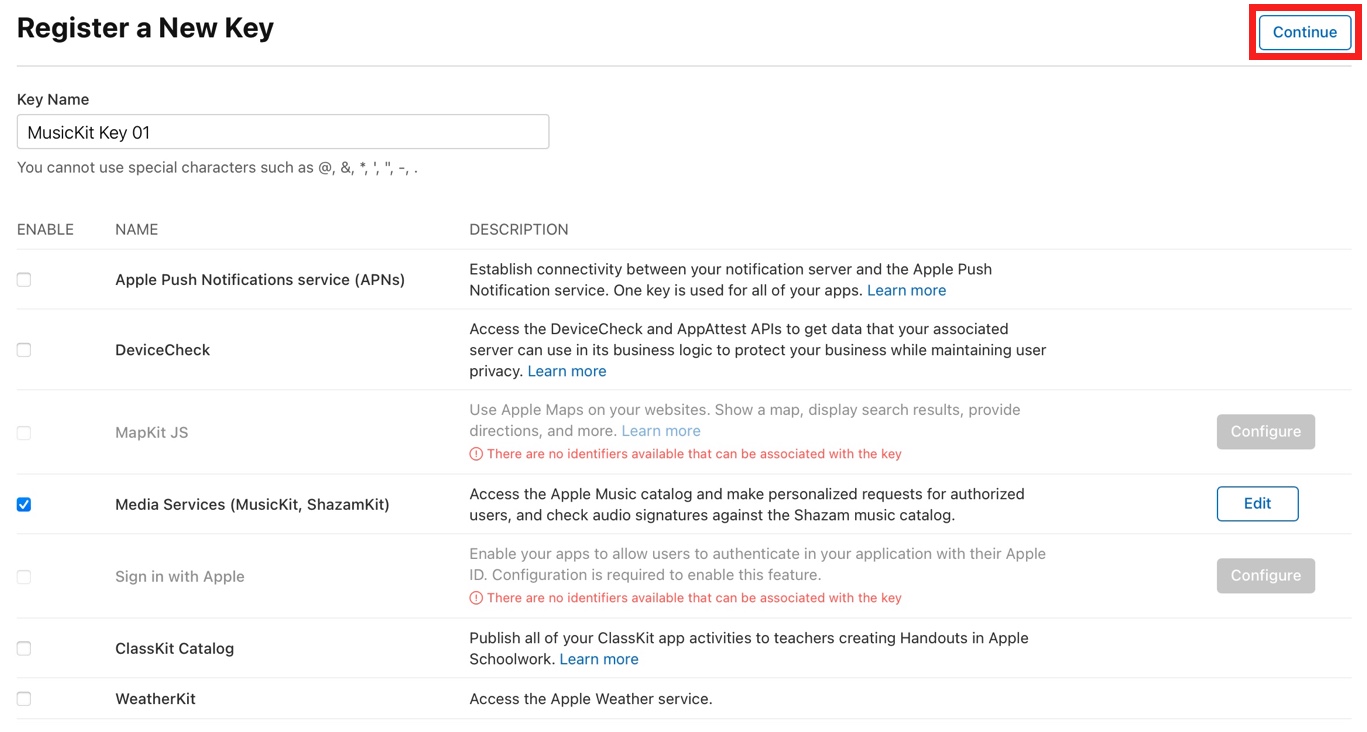Click the DESCRIPTION column header

click(519, 230)
